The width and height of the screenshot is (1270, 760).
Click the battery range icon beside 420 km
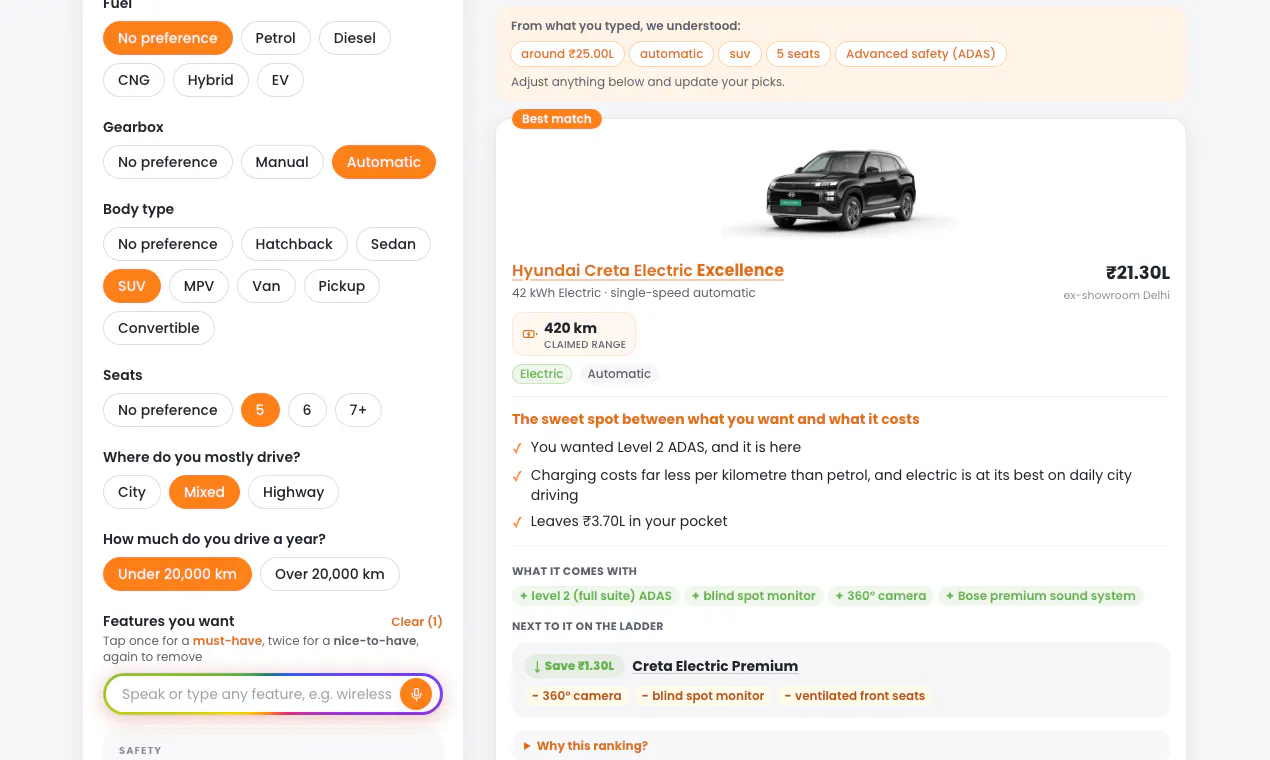click(529, 334)
